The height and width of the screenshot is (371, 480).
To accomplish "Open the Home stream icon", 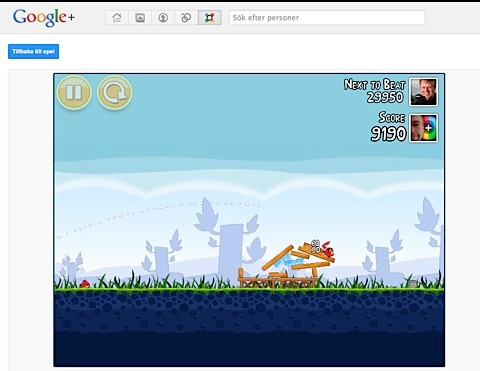I will (x=117, y=18).
